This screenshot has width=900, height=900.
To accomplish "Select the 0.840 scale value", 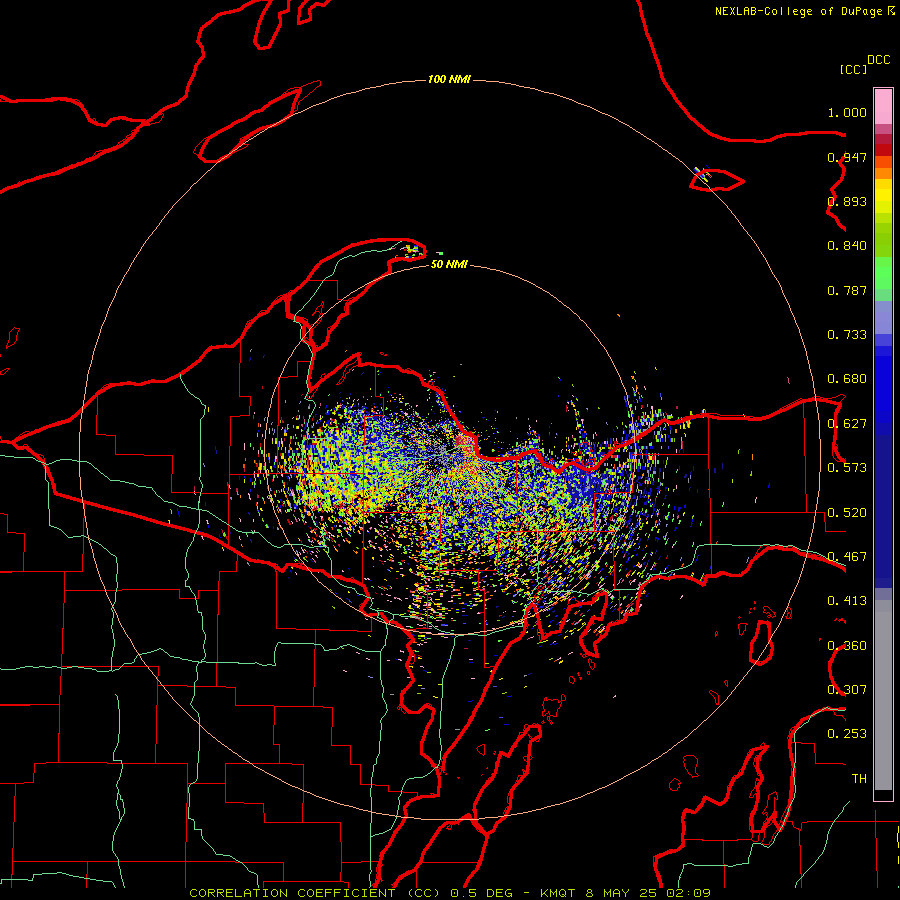I will 847,246.
